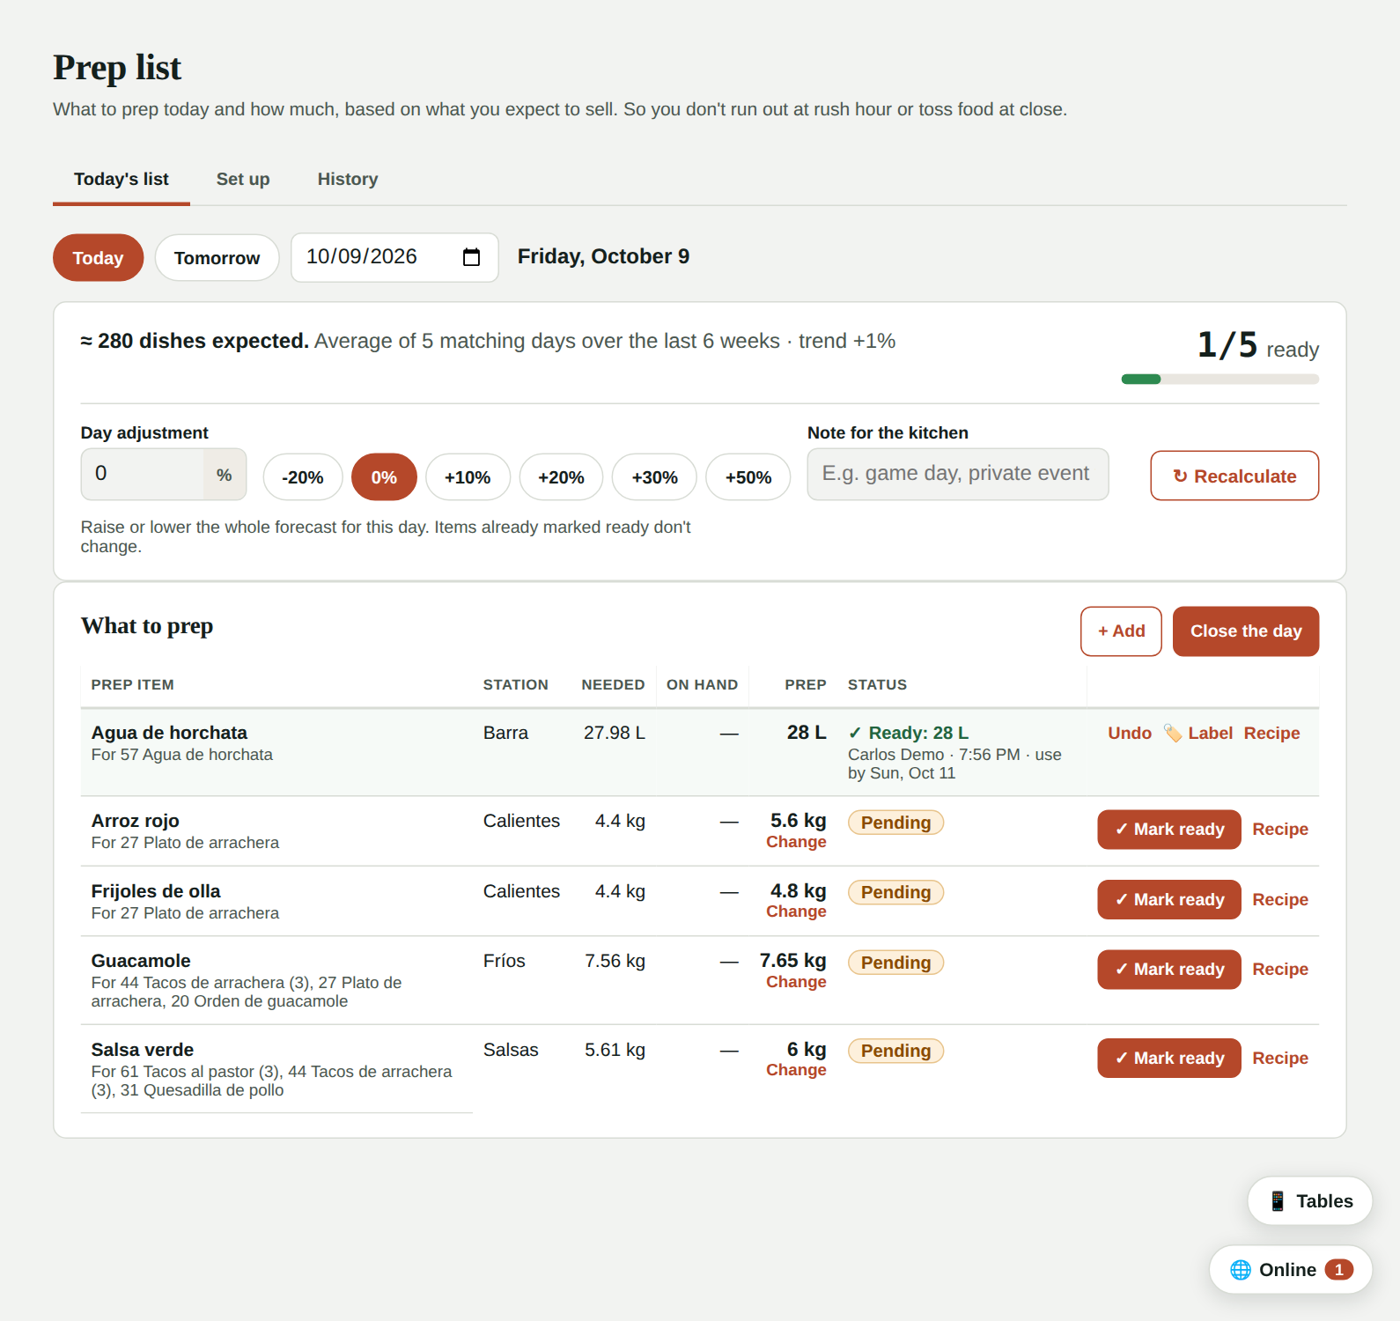Mark Salsa verde as ready

click(x=1169, y=1058)
